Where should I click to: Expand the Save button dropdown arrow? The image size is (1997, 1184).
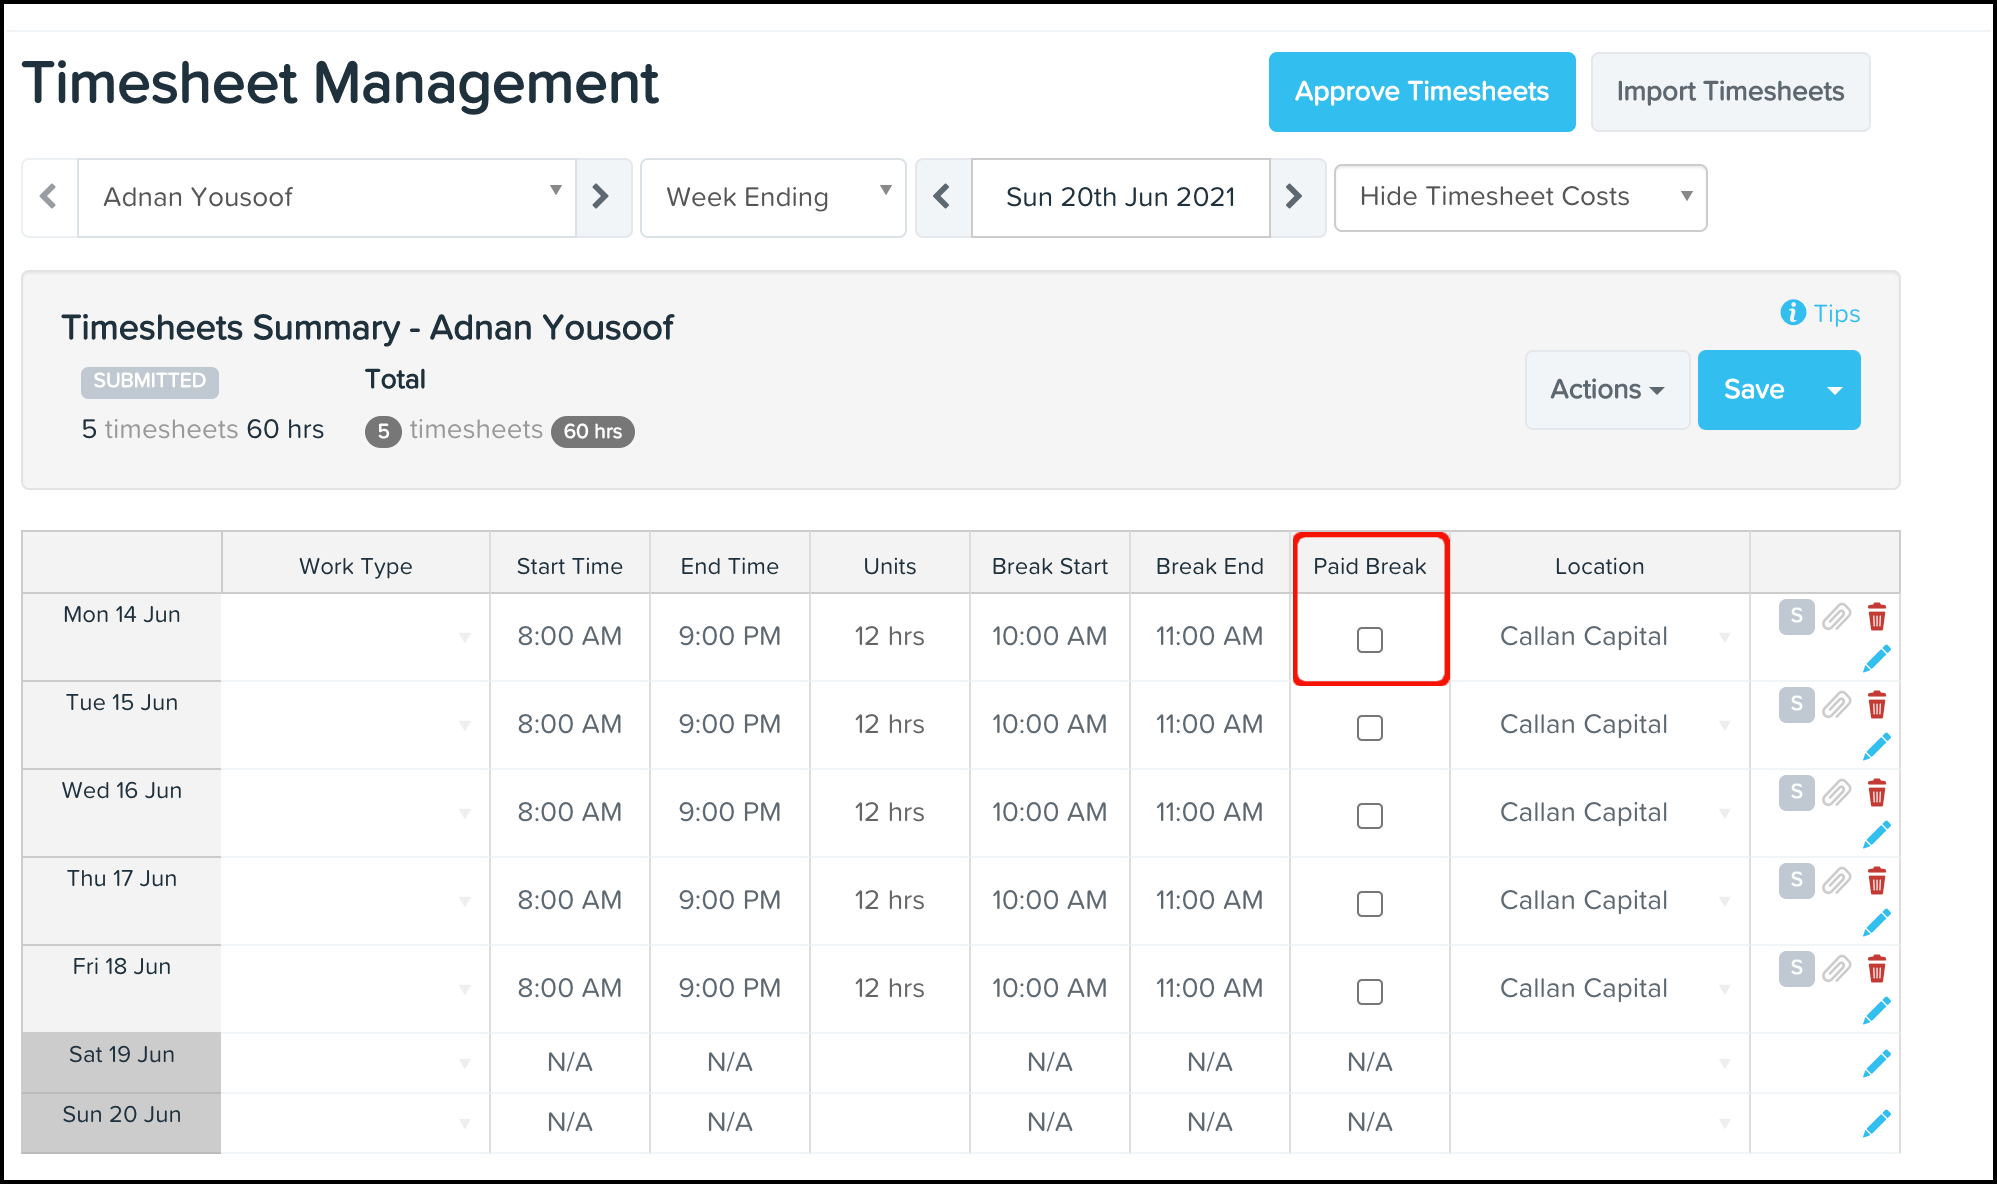click(1835, 390)
